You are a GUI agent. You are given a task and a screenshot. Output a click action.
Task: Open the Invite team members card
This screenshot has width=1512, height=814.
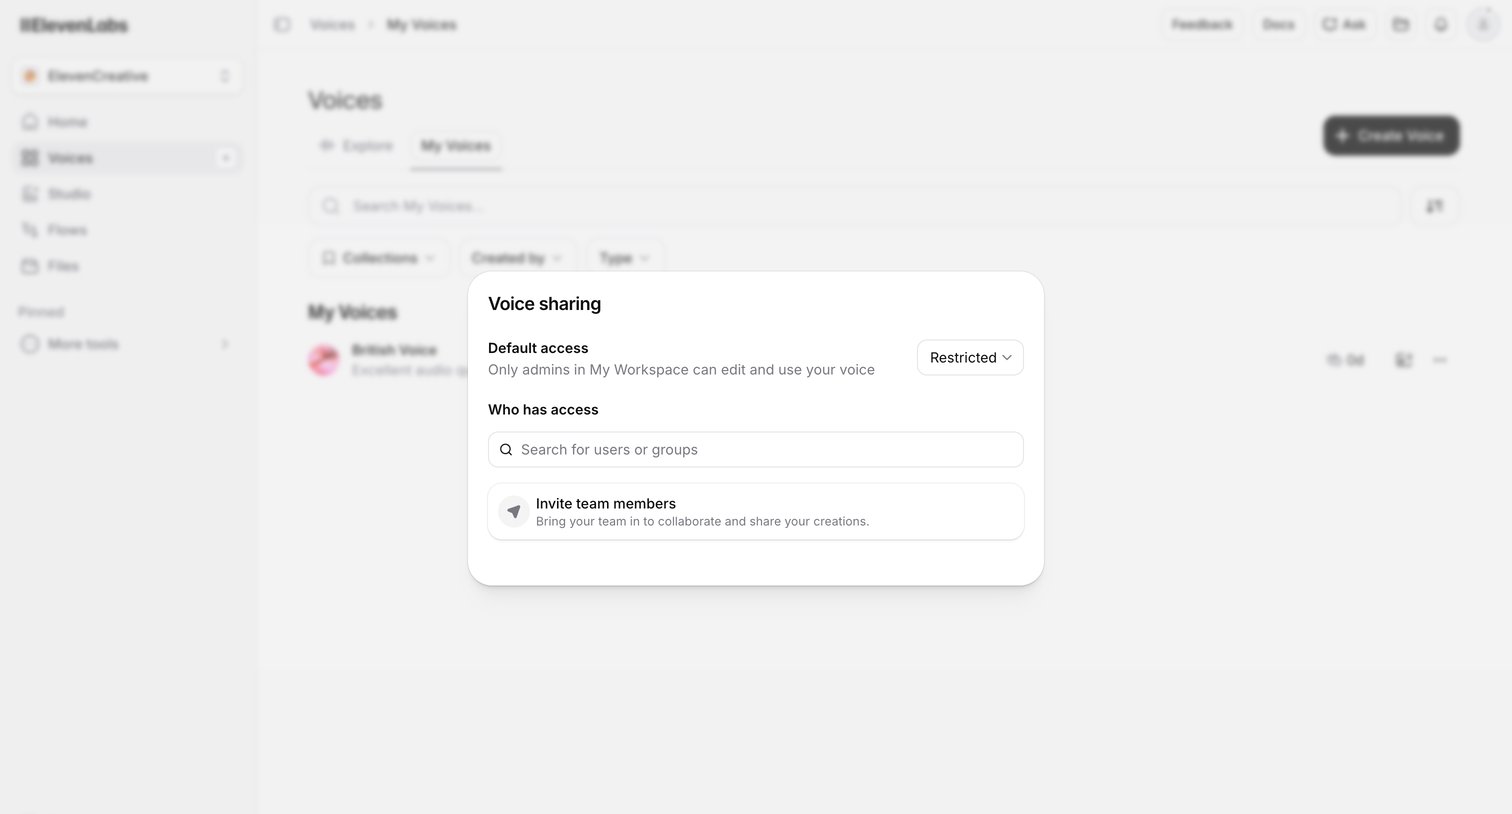tap(756, 512)
